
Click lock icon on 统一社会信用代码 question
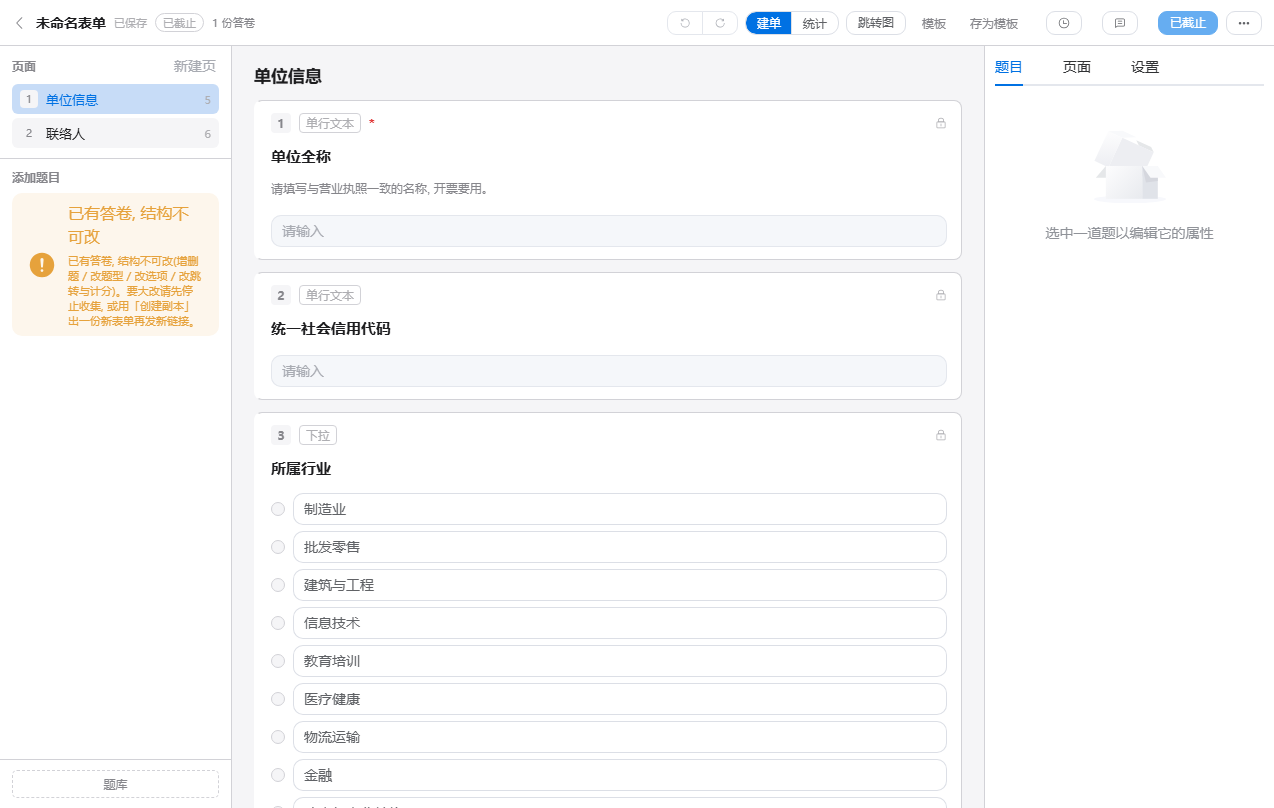pos(941,295)
